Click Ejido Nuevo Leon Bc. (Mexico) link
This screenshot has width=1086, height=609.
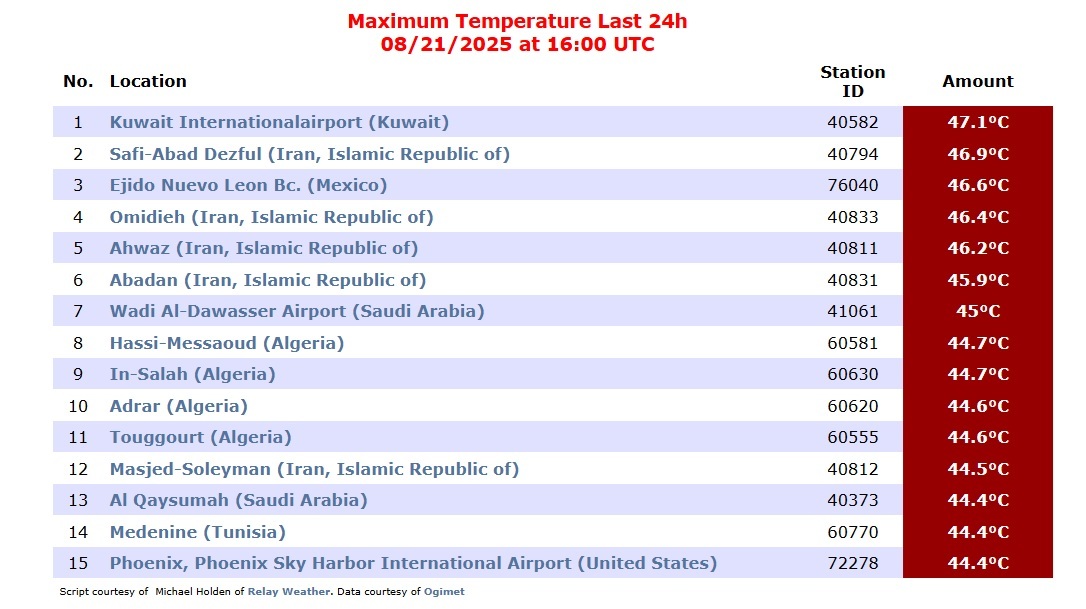(x=248, y=186)
